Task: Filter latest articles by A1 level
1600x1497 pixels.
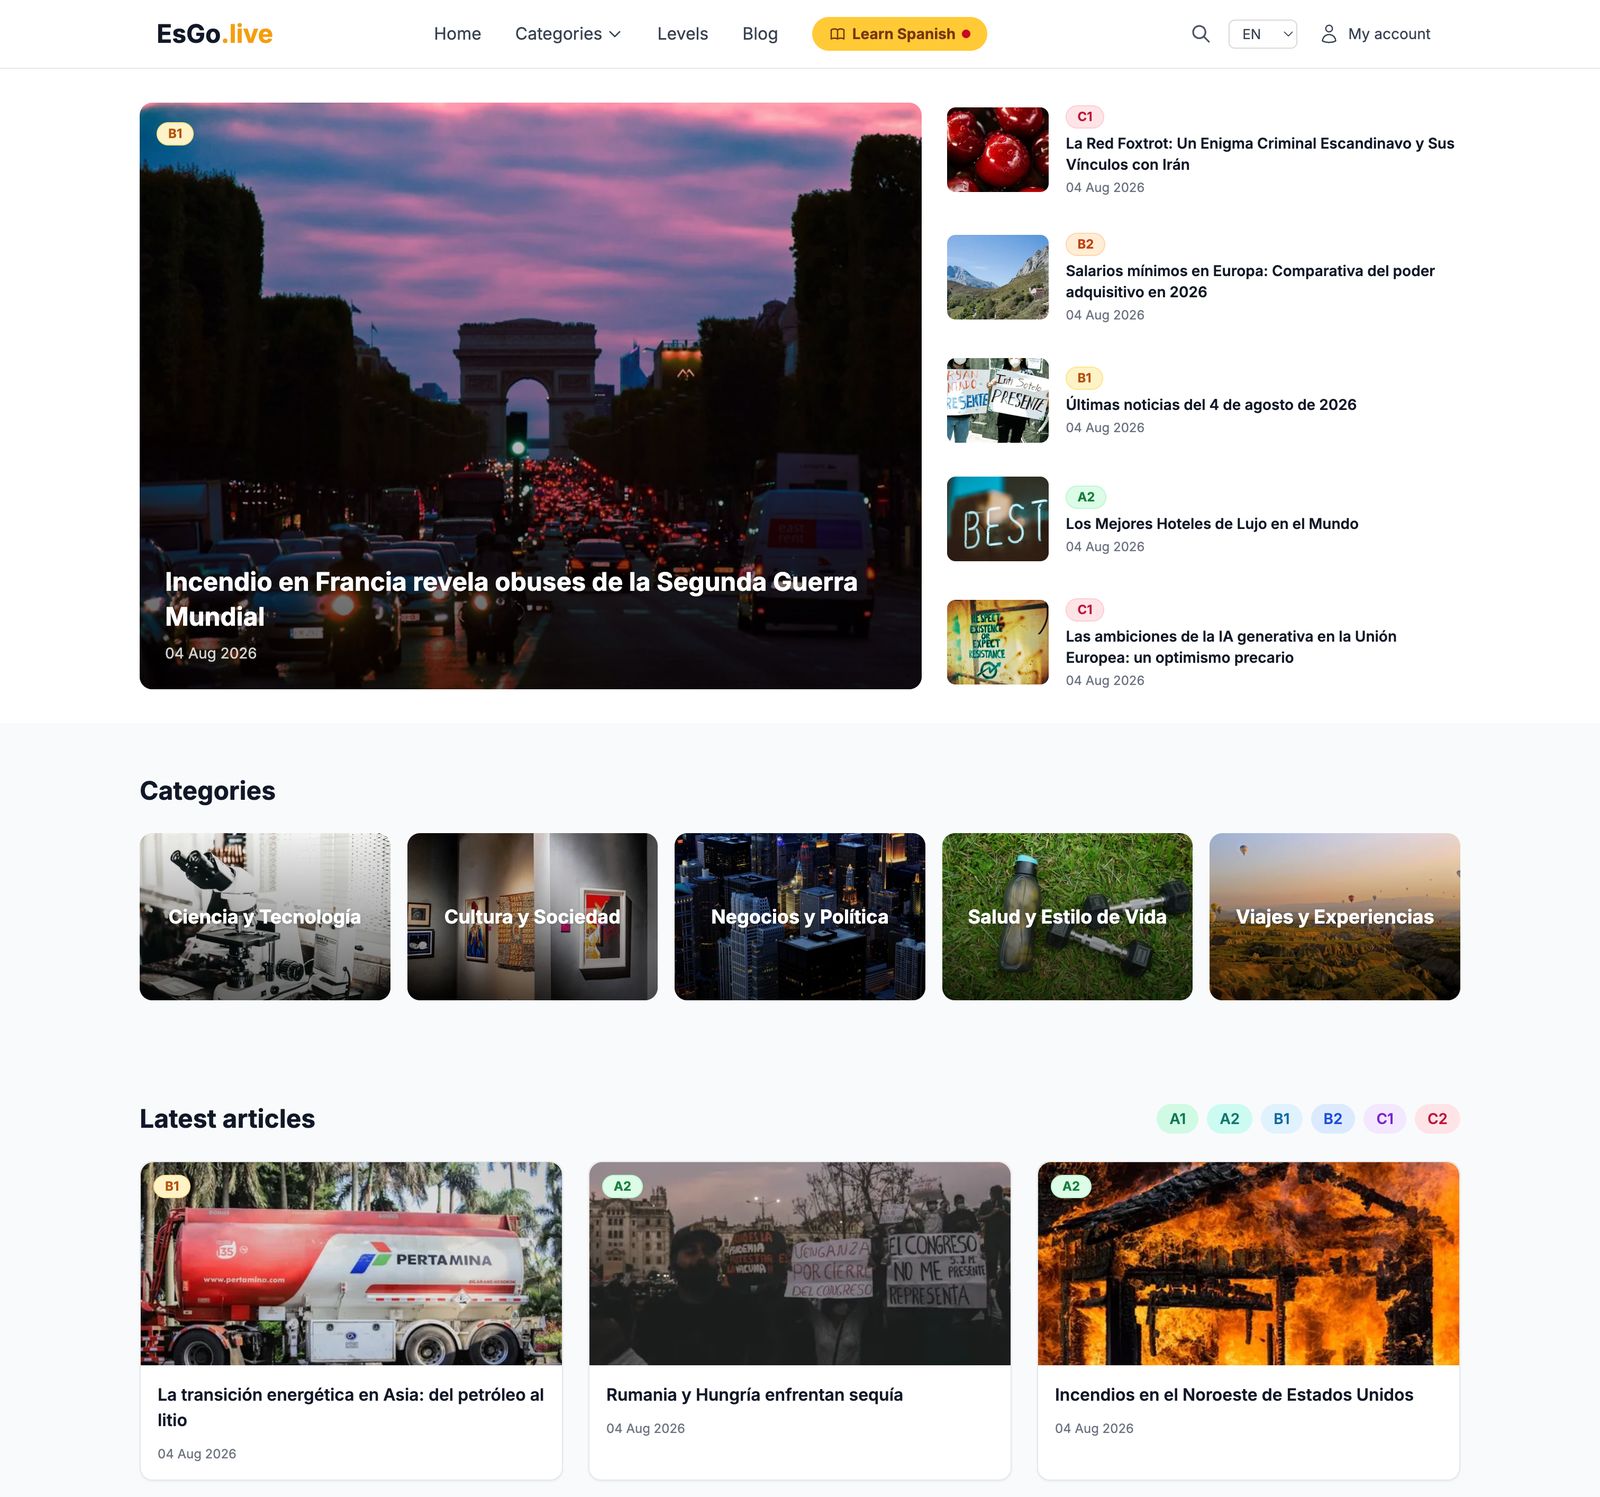Action: [x=1178, y=1119]
